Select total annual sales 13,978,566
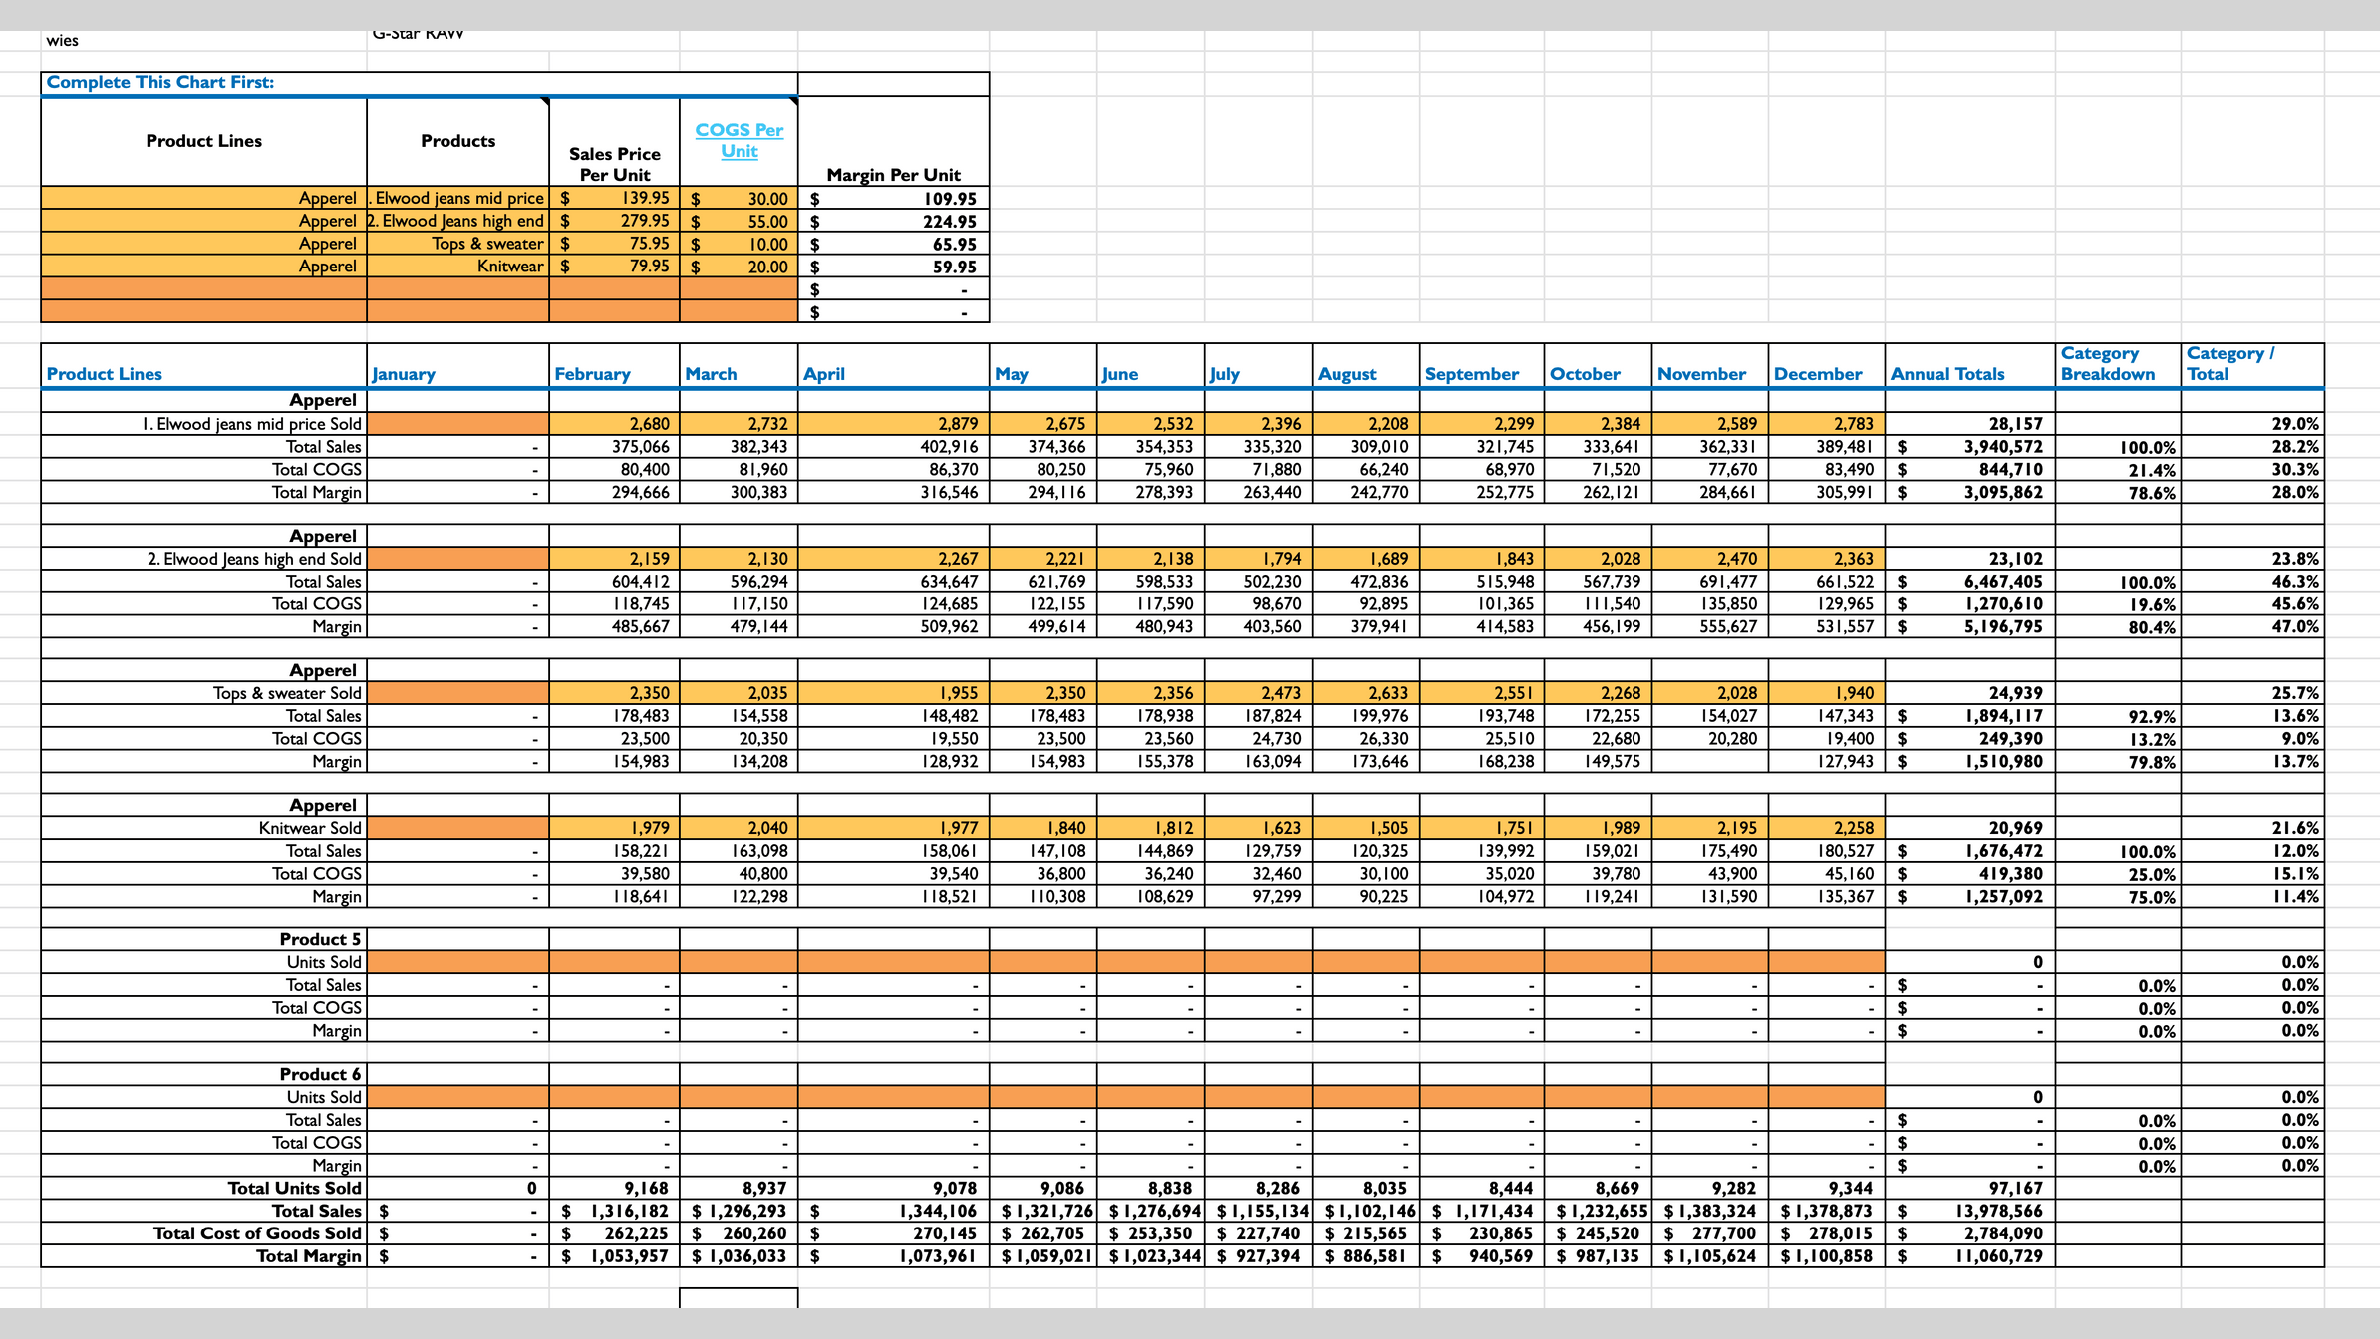The height and width of the screenshot is (1339, 2380). tap(1970, 1211)
